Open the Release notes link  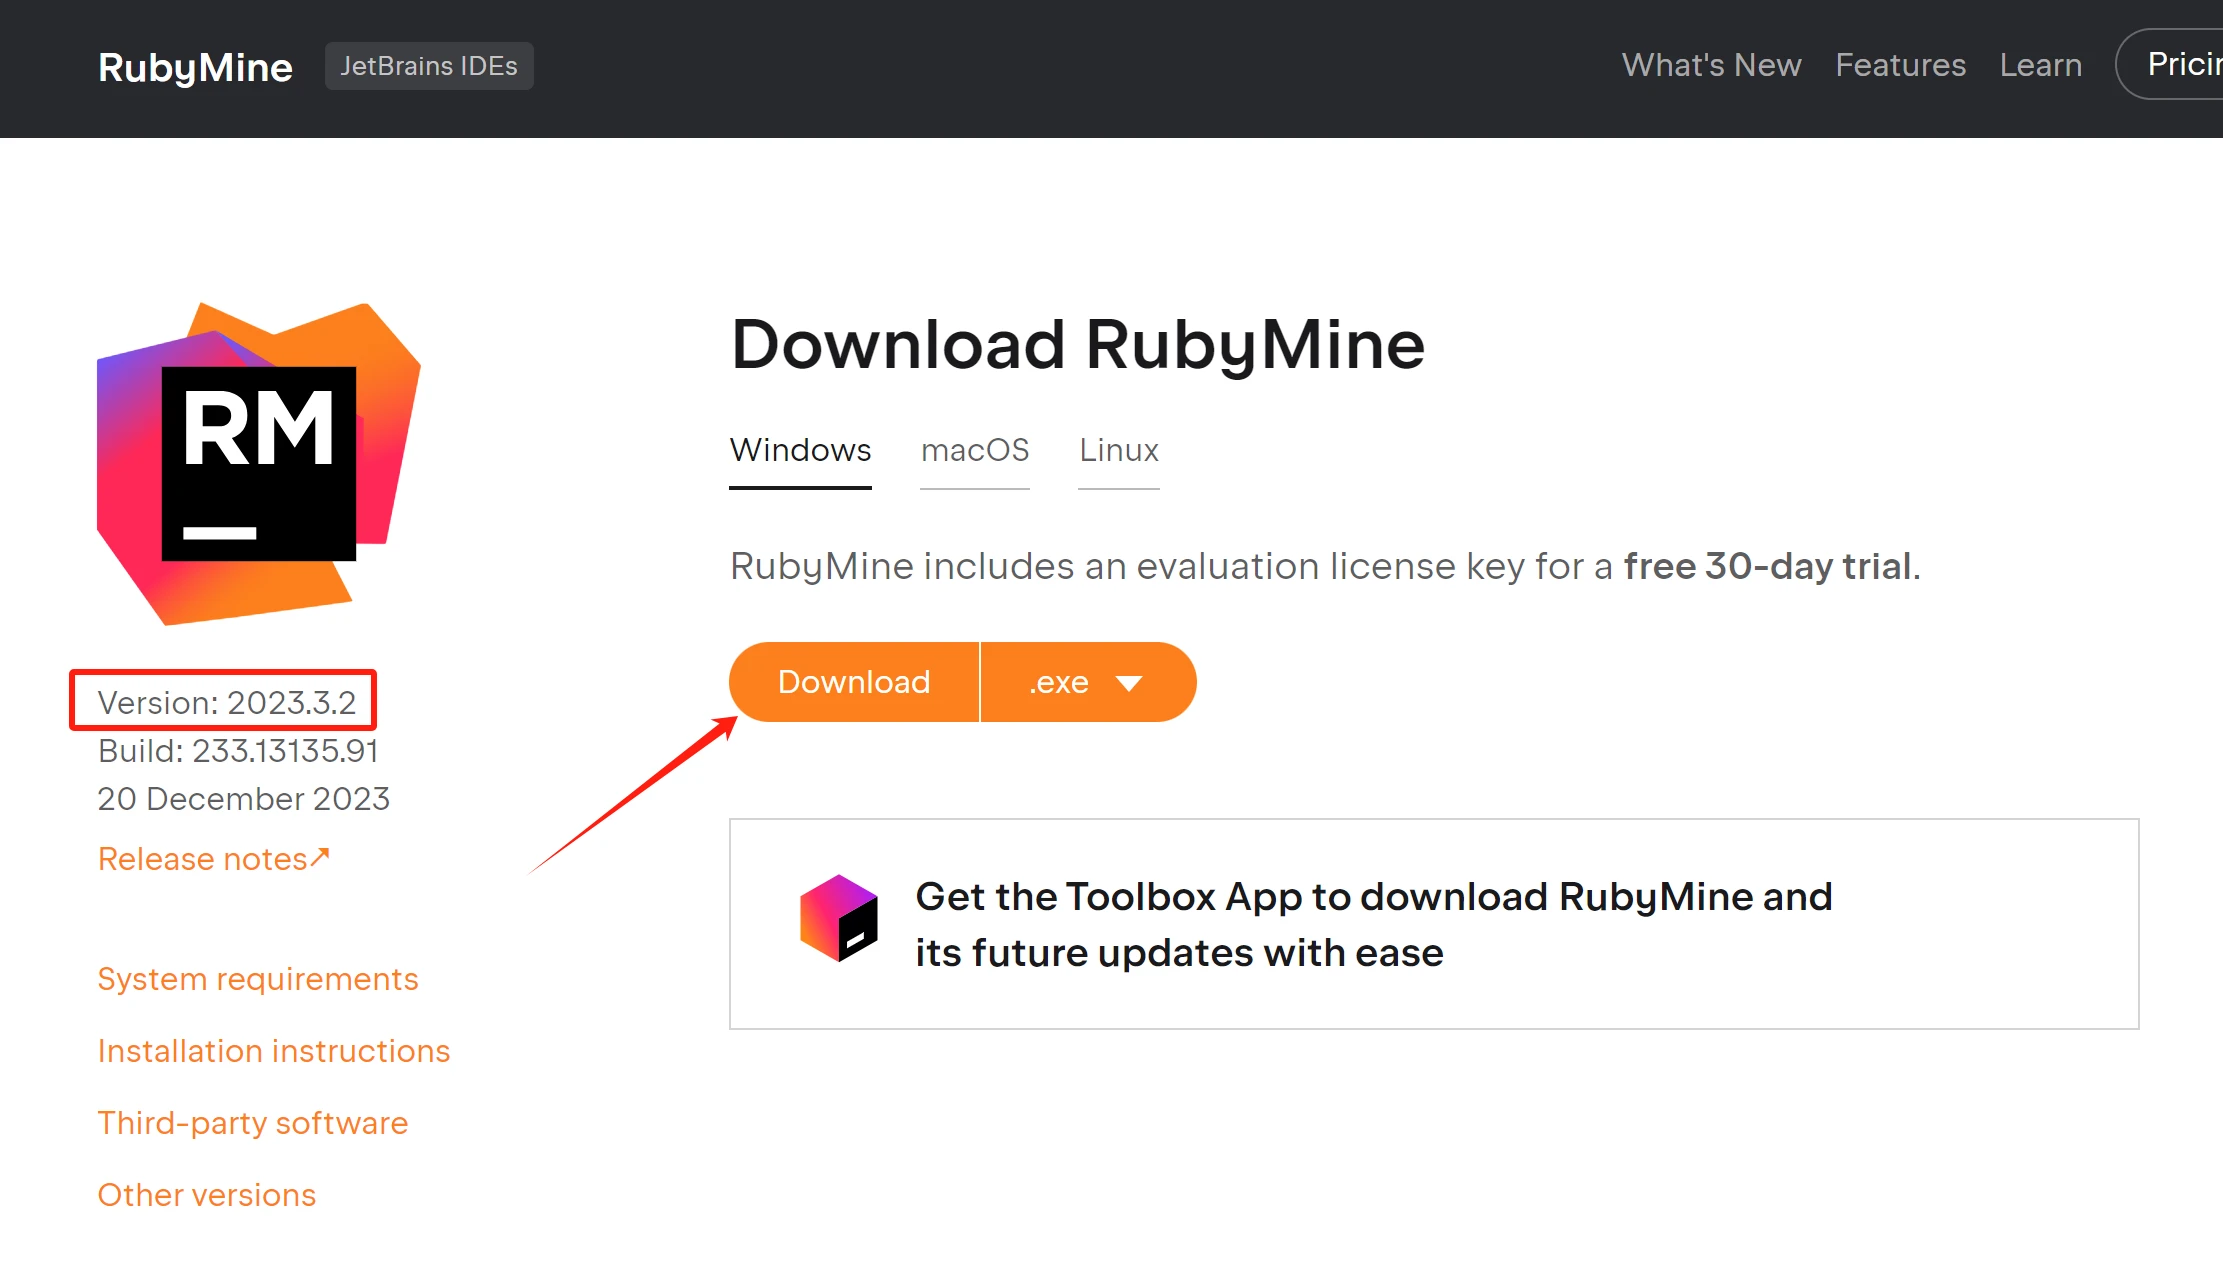point(215,856)
